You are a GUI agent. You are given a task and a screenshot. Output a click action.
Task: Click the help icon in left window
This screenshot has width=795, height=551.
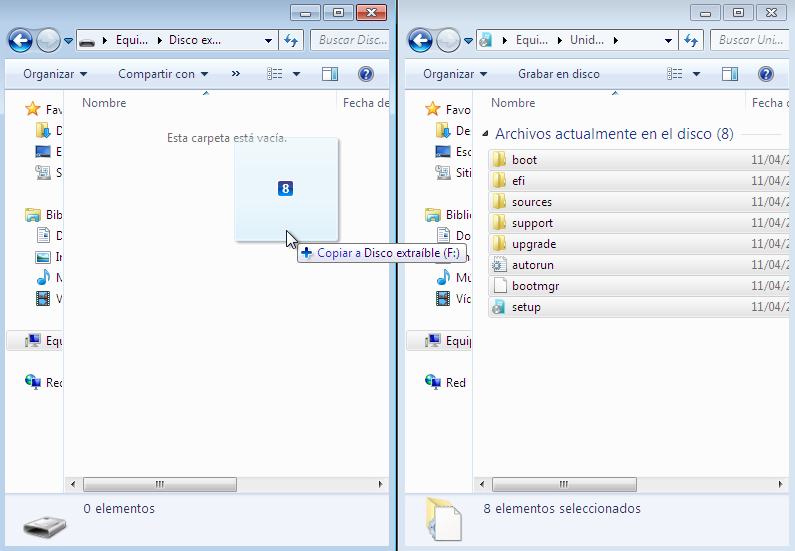point(366,74)
